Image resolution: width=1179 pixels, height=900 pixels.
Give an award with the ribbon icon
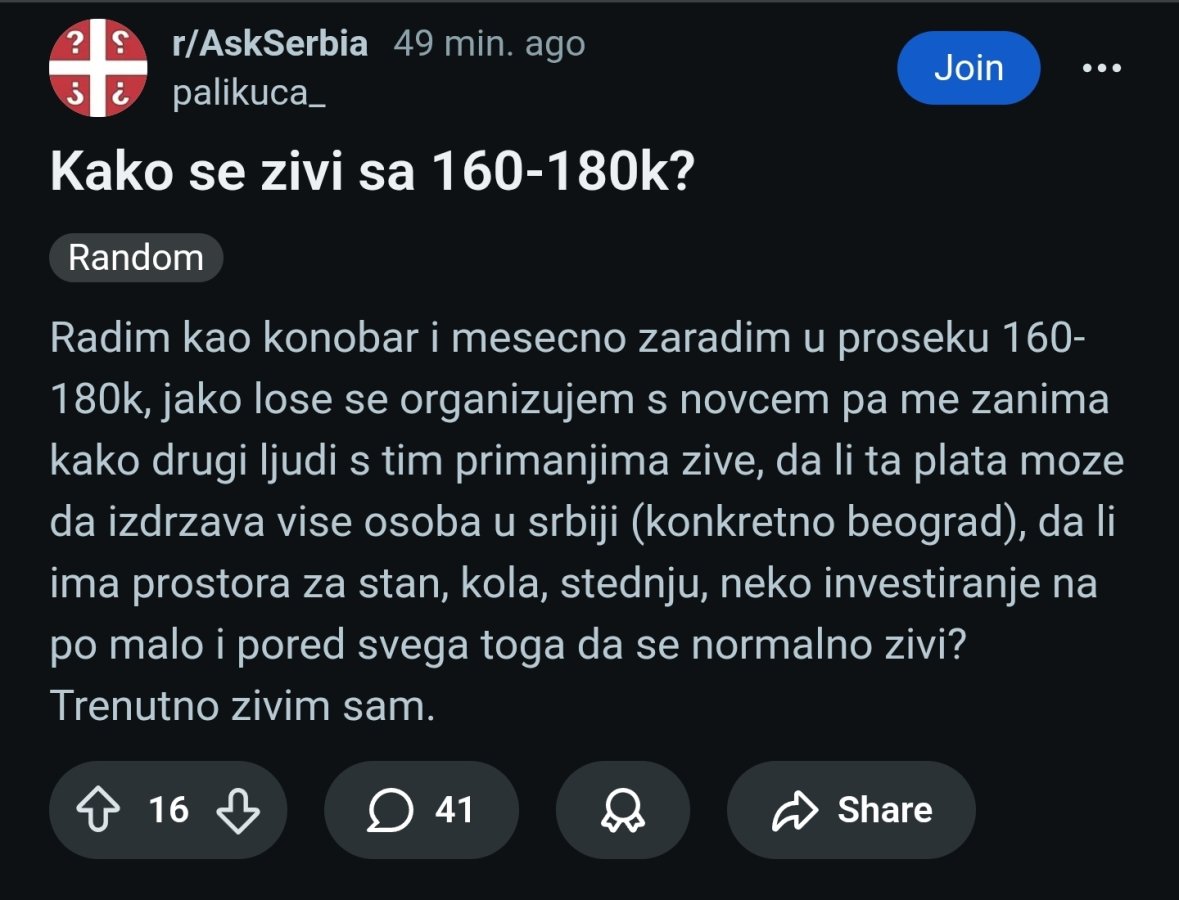point(622,810)
